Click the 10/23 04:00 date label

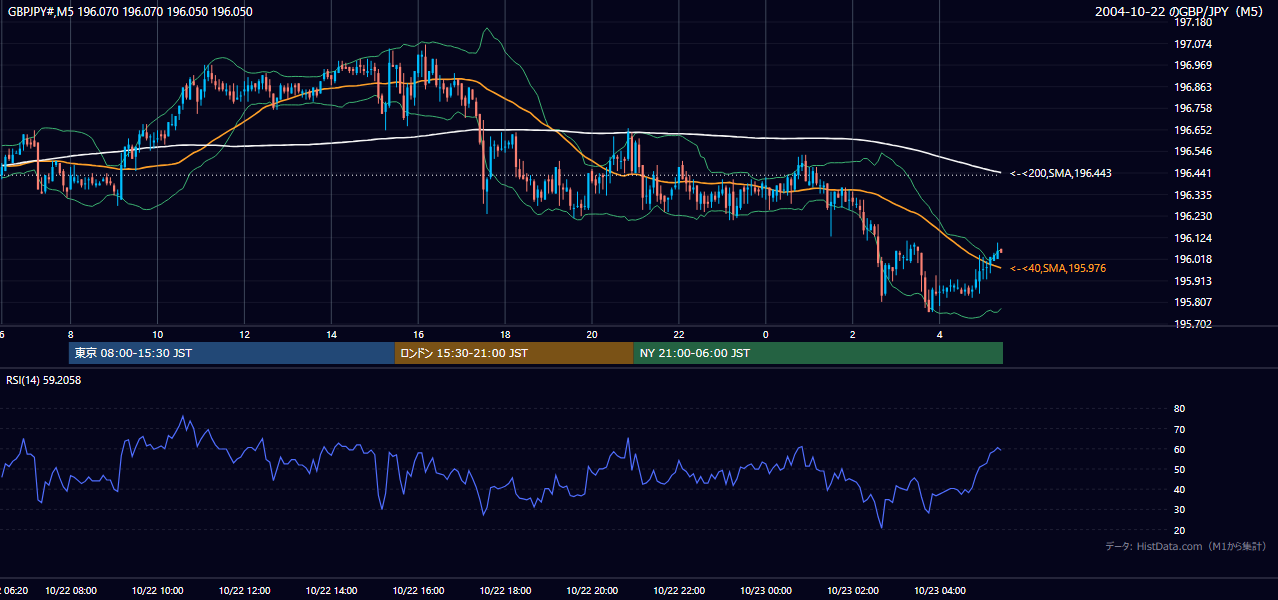[x=940, y=590]
